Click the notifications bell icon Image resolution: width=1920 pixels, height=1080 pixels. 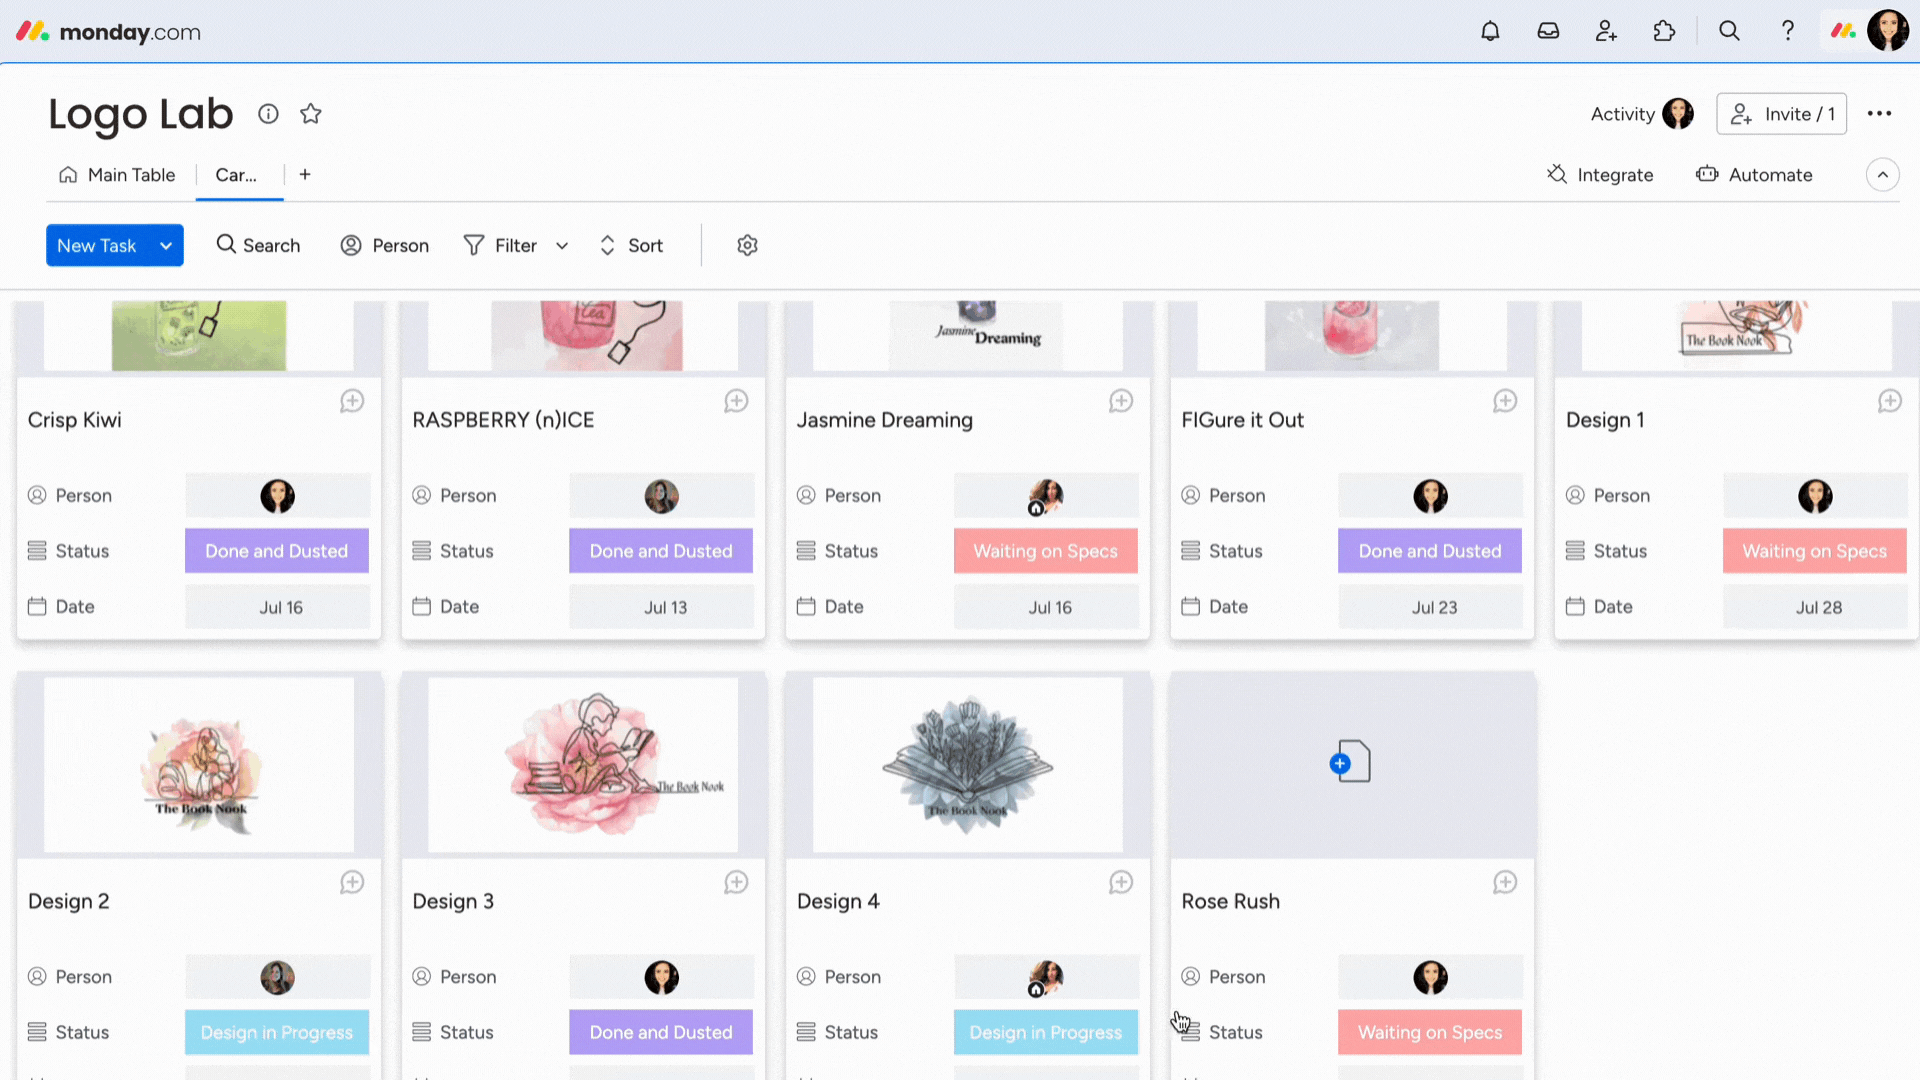click(x=1490, y=30)
